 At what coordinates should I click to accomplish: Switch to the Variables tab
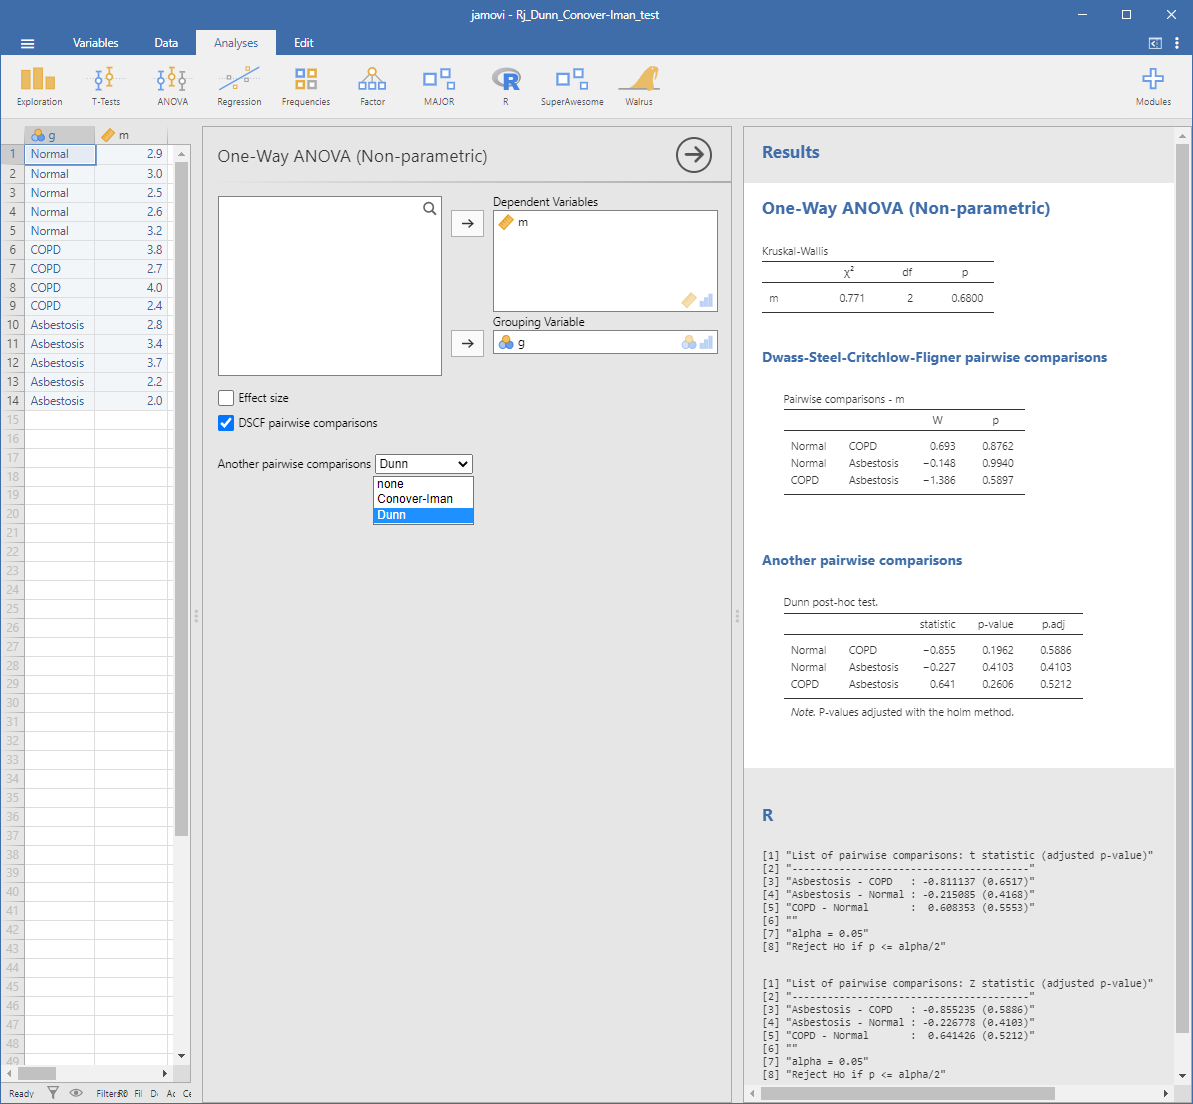click(95, 43)
